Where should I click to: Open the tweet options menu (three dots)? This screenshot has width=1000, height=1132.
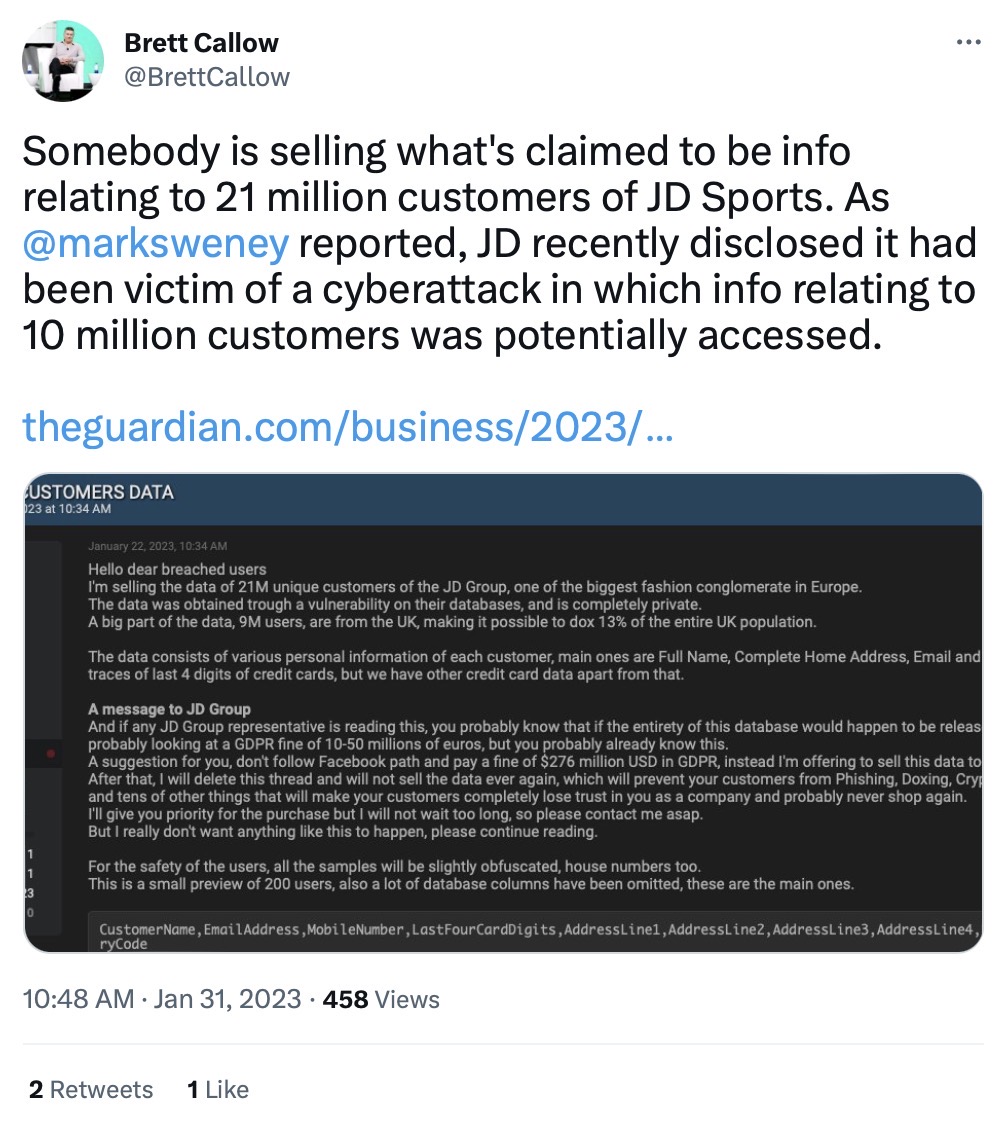pyautogui.click(x=969, y=42)
